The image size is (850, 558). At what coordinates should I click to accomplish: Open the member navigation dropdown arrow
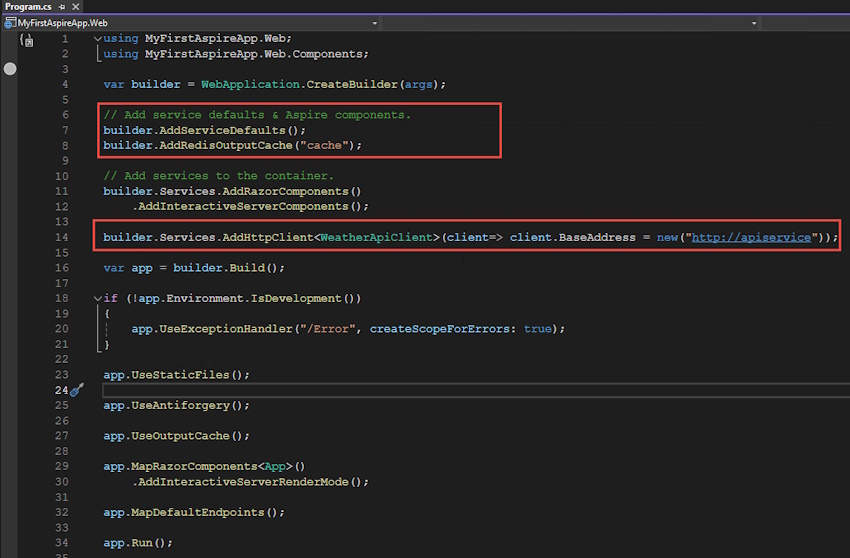tap(754, 23)
